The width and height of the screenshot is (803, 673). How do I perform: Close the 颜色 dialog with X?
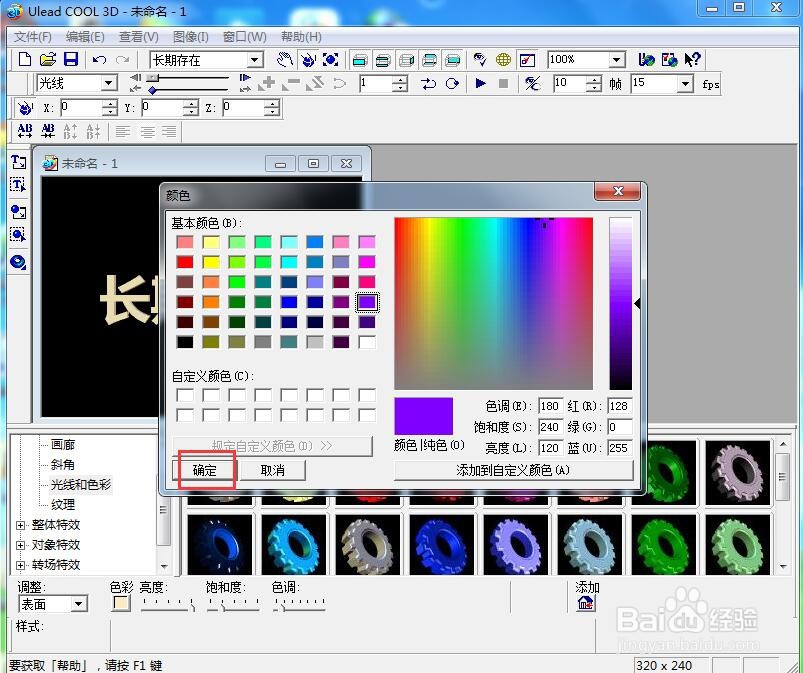618,192
